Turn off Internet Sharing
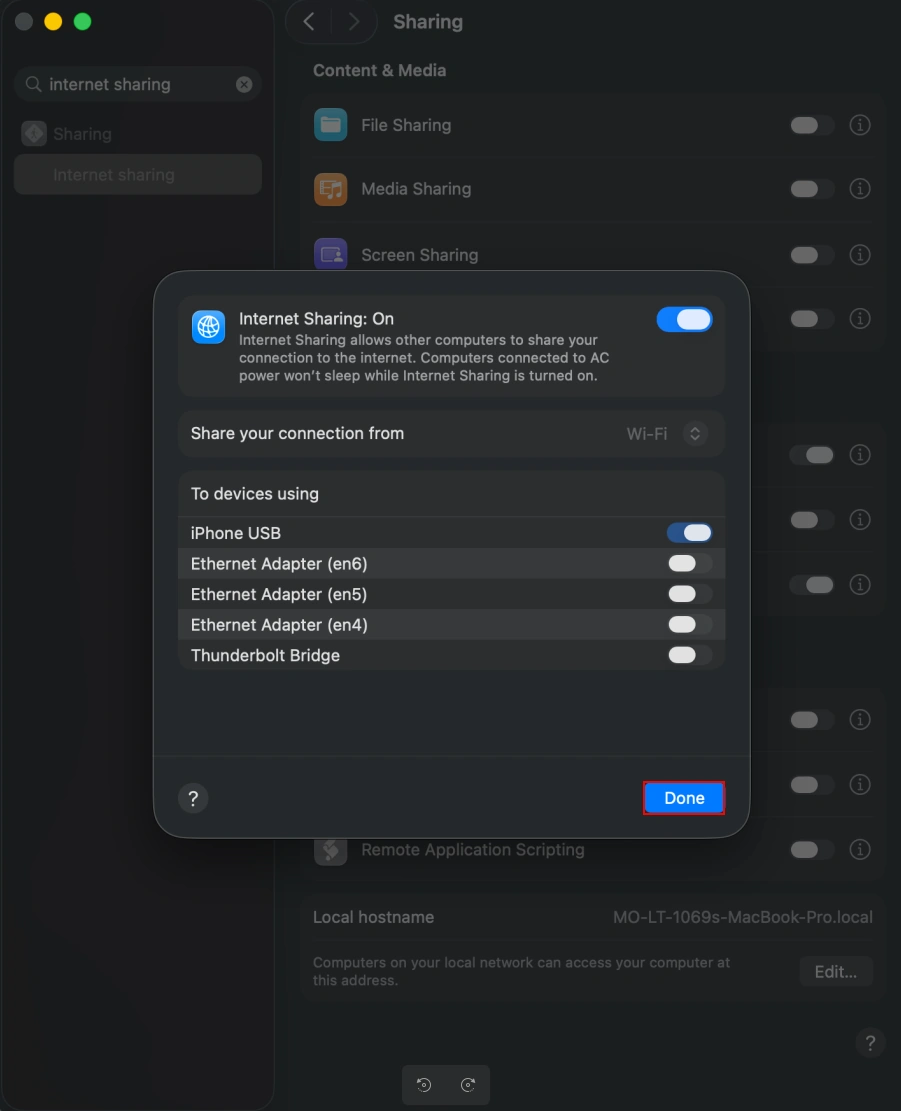 (684, 319)
